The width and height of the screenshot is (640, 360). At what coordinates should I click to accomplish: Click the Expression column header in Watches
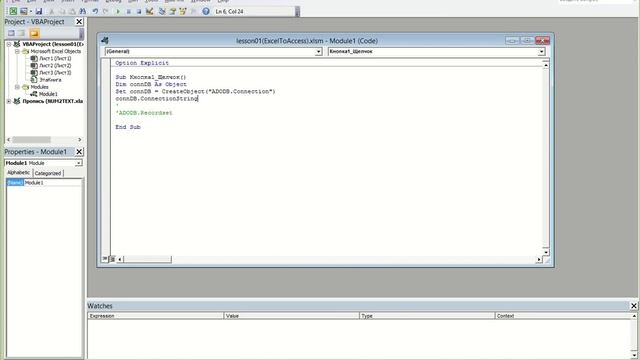coord(156,316)
